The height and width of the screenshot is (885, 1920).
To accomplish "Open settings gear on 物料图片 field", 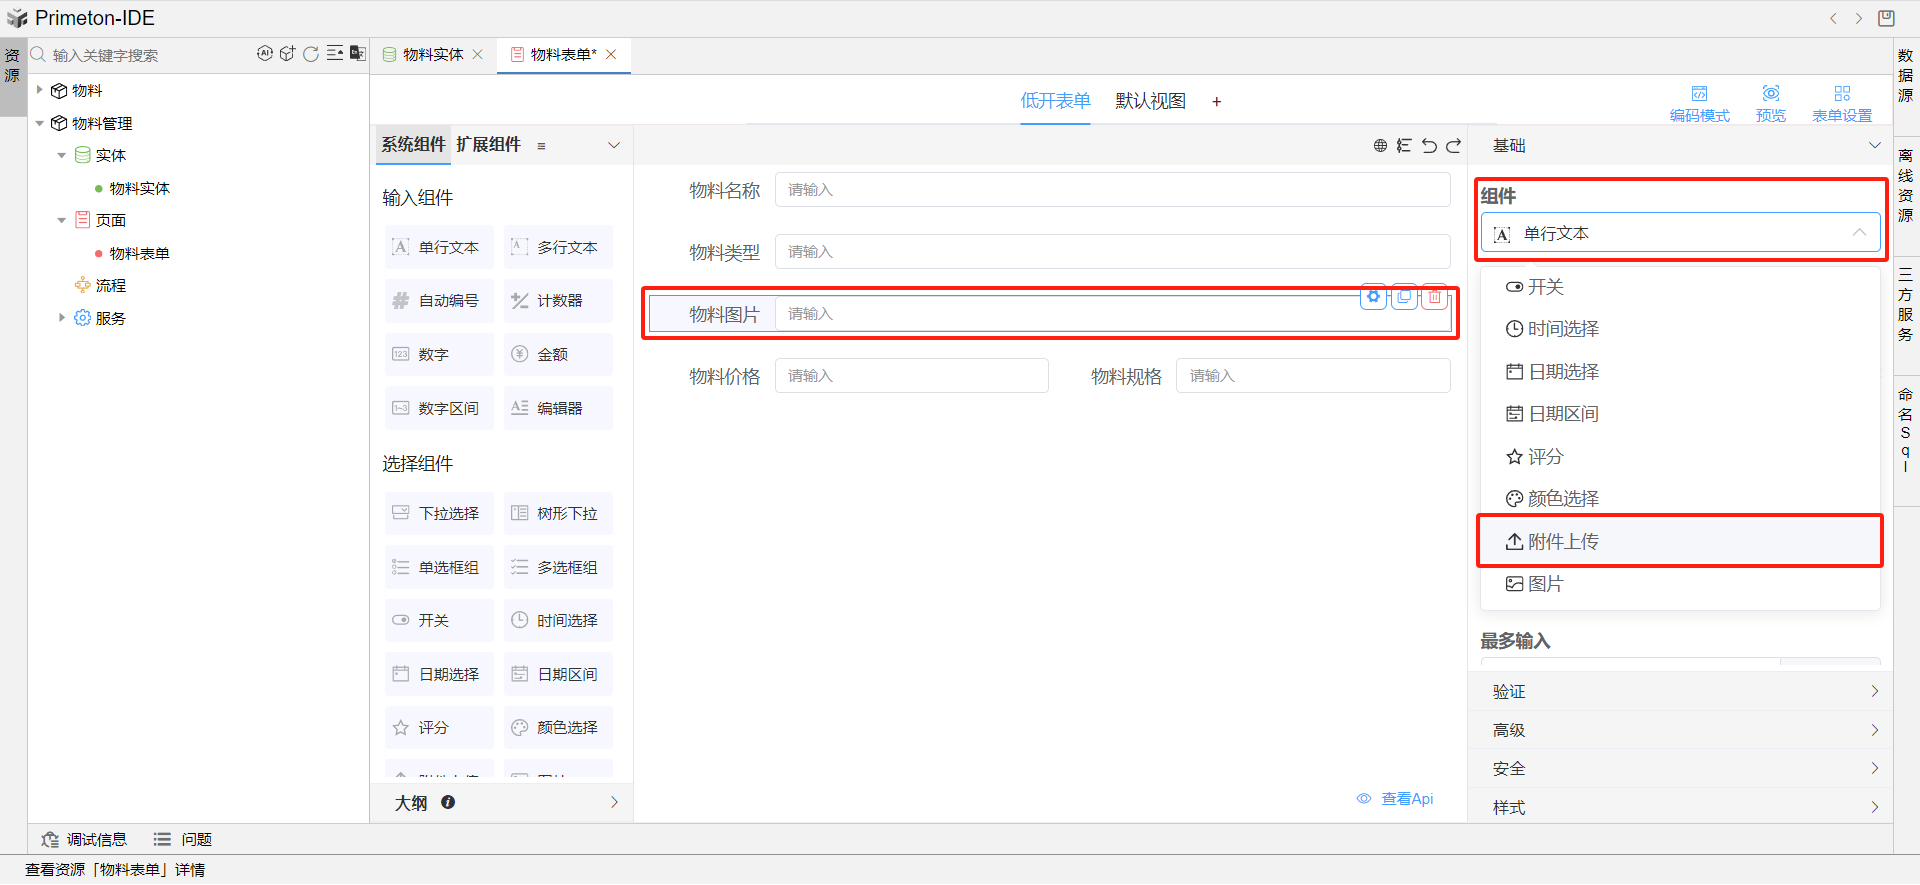I will [1373, 297].
